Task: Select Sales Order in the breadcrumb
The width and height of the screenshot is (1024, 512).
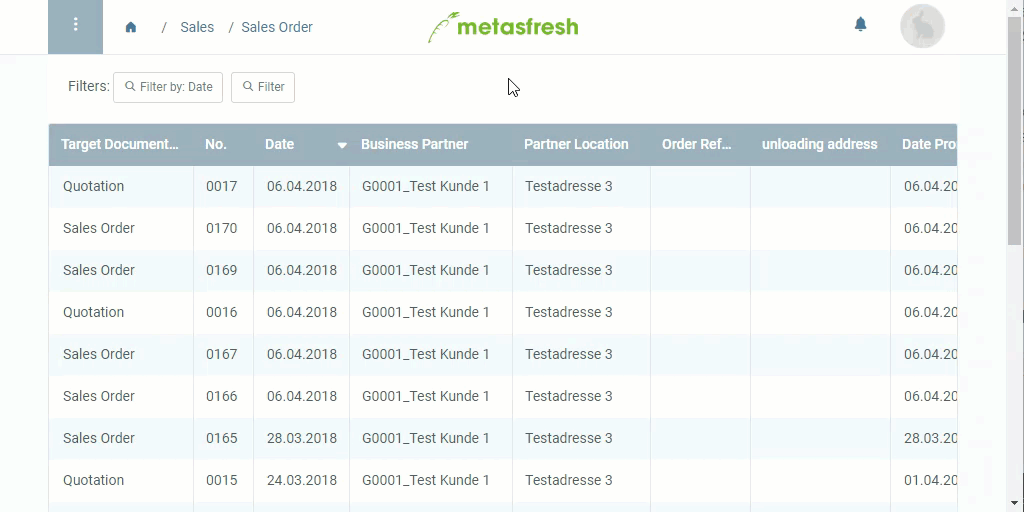Action: [277, 27]
